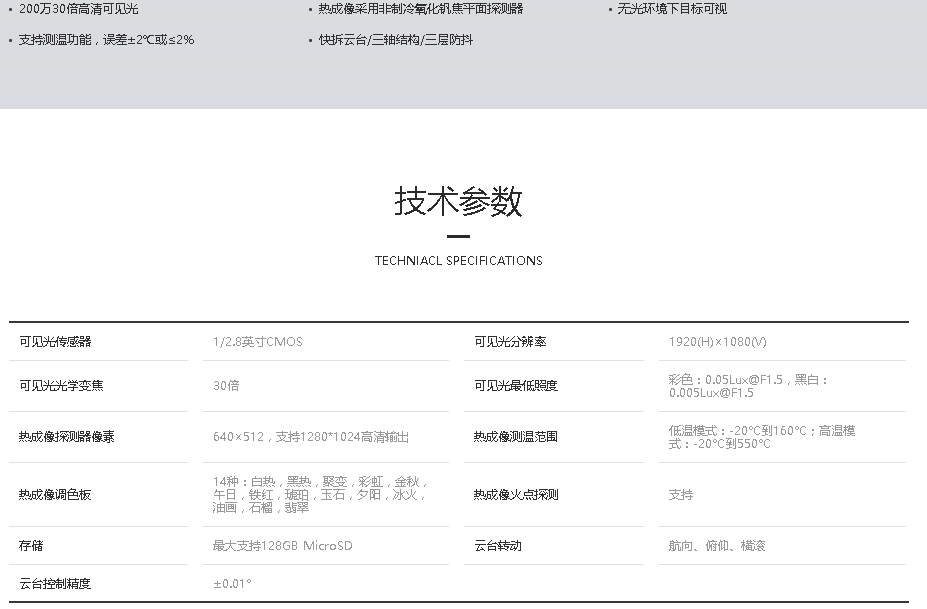Select the 最大支持128GB MicroSD storage value
The height and width of the screenshot is (609, 927).
click(282, 546)
